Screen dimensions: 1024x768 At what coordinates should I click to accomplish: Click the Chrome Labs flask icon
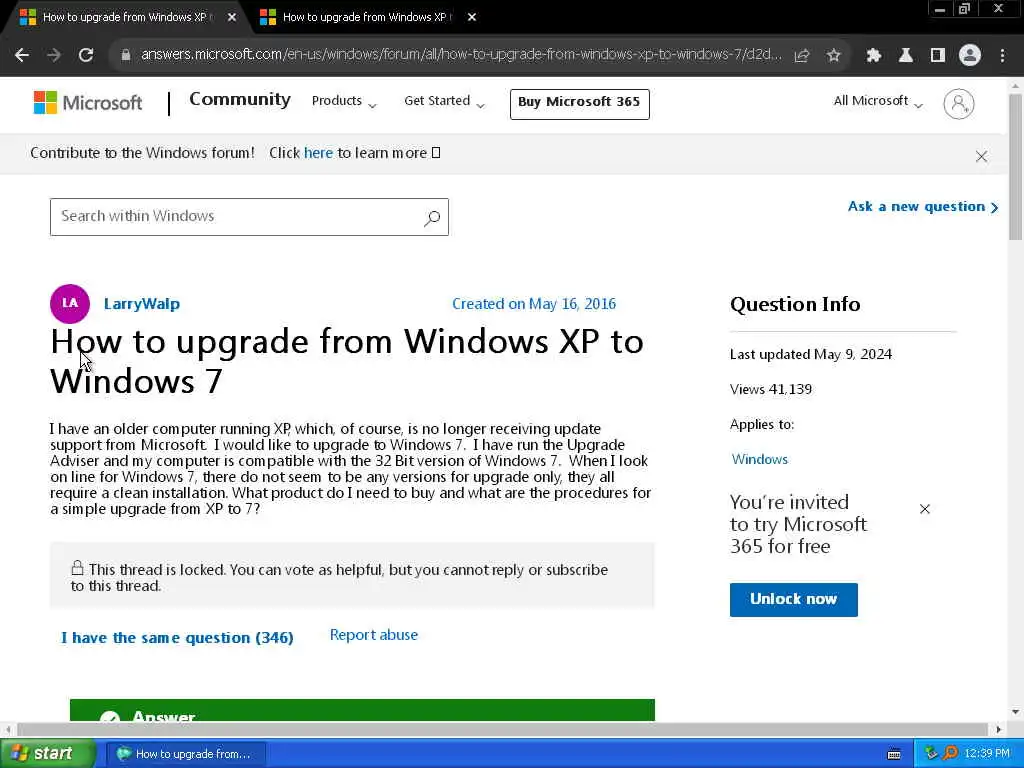[905, 56]
